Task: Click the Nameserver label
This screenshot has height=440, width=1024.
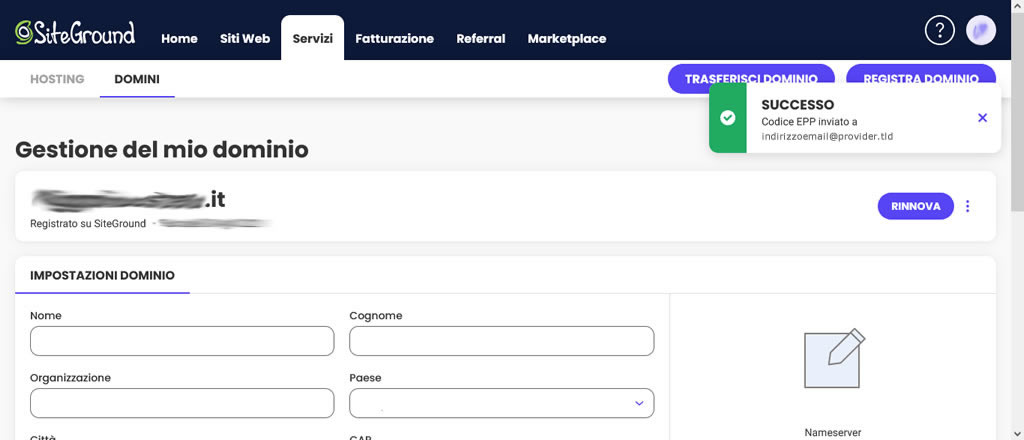Action: click(833, 432)
